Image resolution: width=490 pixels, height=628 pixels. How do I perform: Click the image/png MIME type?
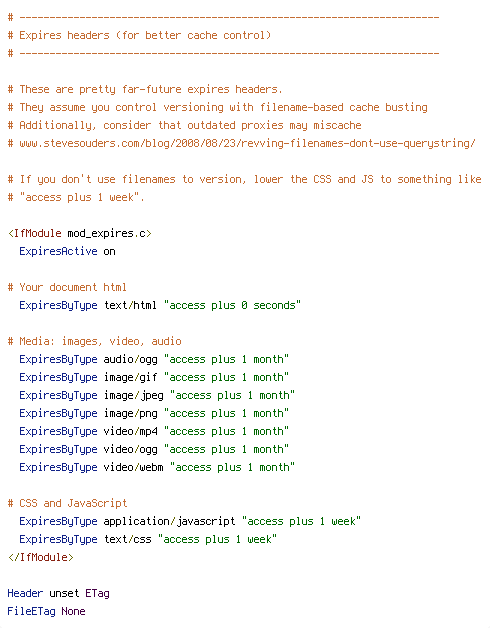[x=131, y=414]
